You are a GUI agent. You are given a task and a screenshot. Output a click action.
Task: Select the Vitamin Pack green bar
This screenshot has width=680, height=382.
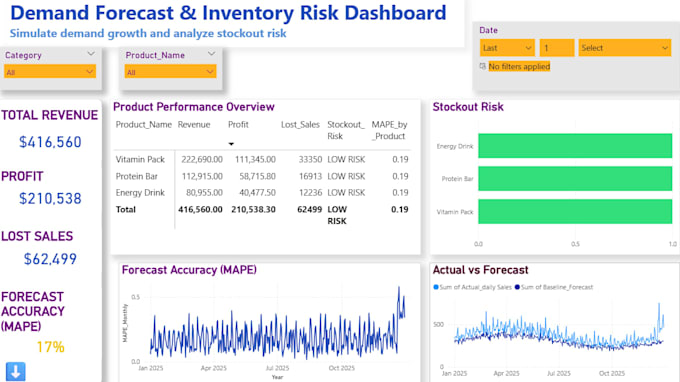click(x=575, y=212)
